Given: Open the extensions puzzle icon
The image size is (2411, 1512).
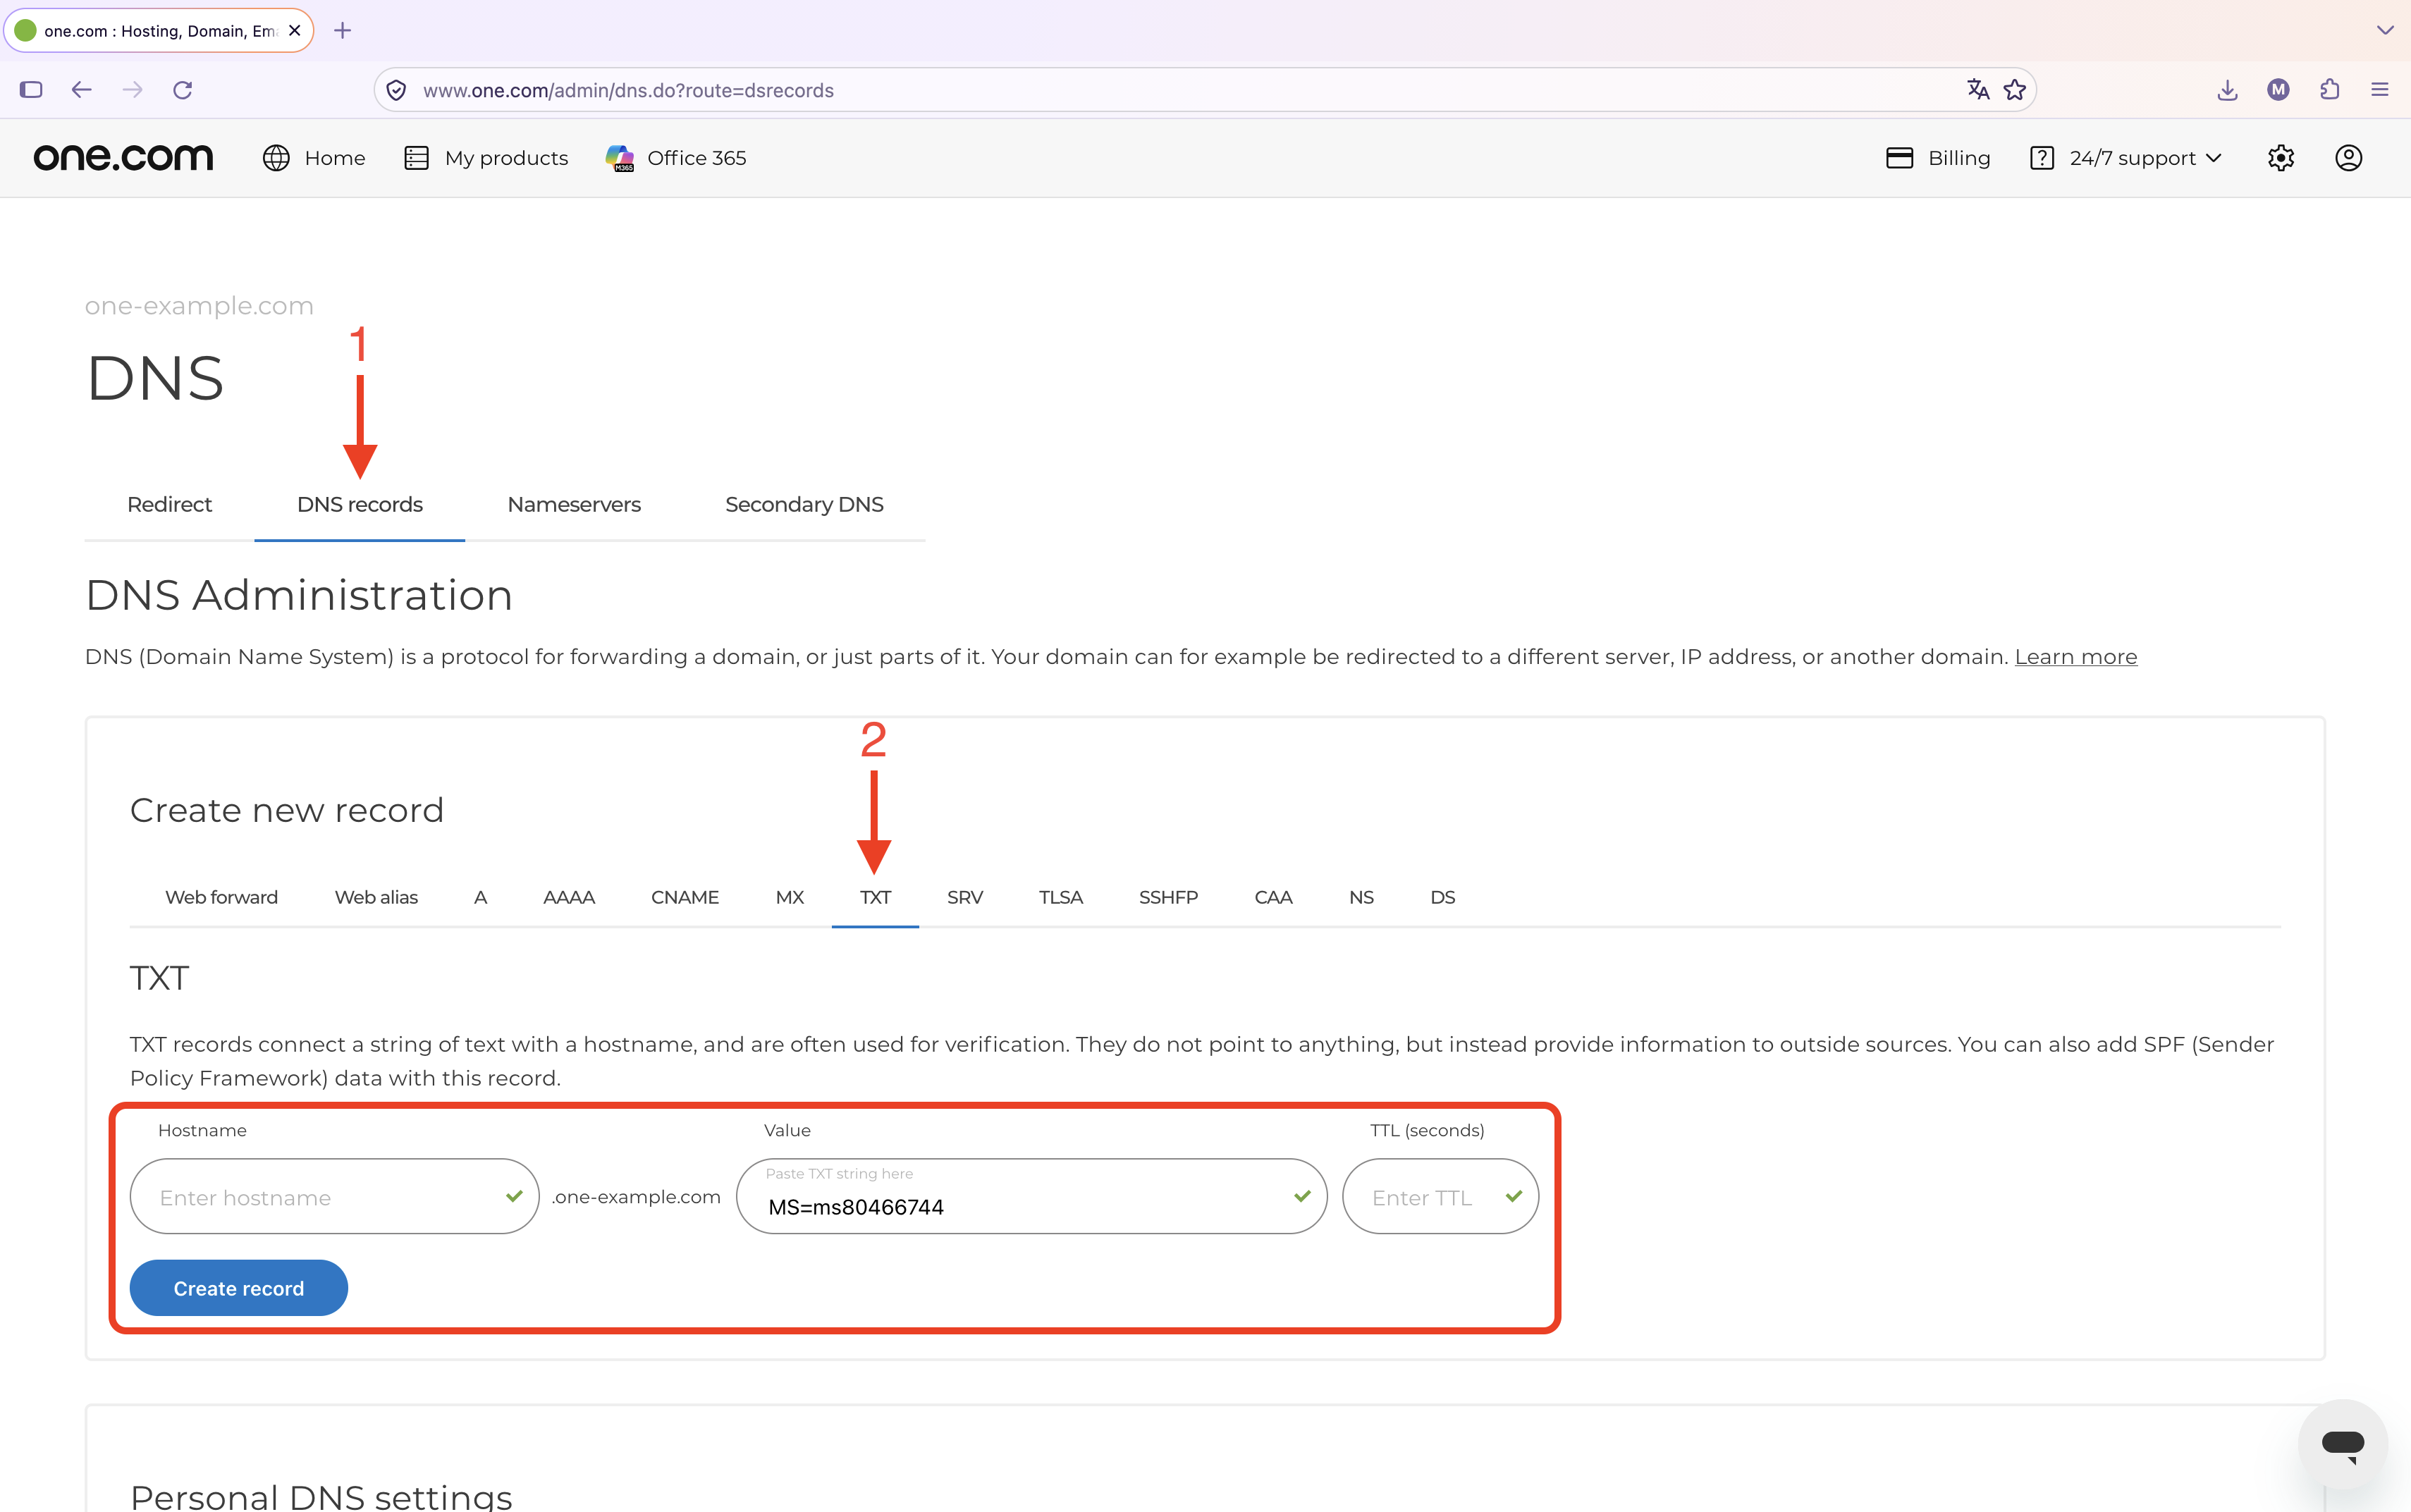Looking at the screenshot, I should coord(2330,90).
